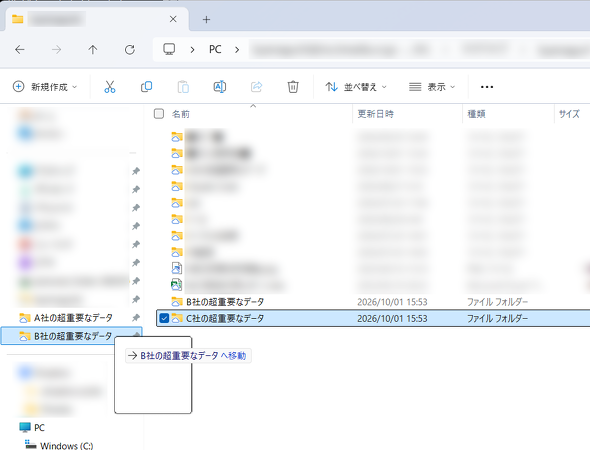Uncheck the C社の超重要なデータ checkbox

tap(164, 318)
